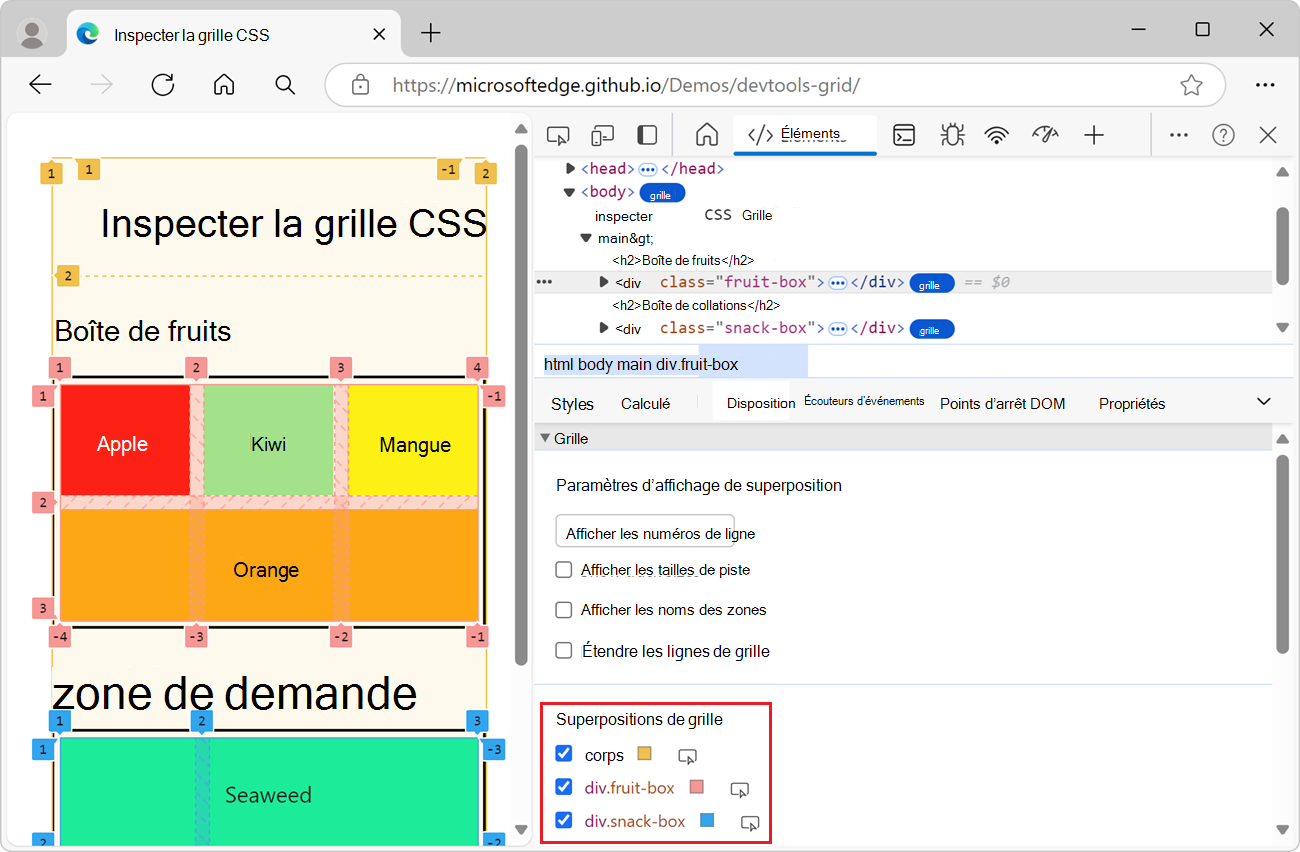
Task: Click the pink swatch next to div.fruit-box
Action: [x=697, y=788]
